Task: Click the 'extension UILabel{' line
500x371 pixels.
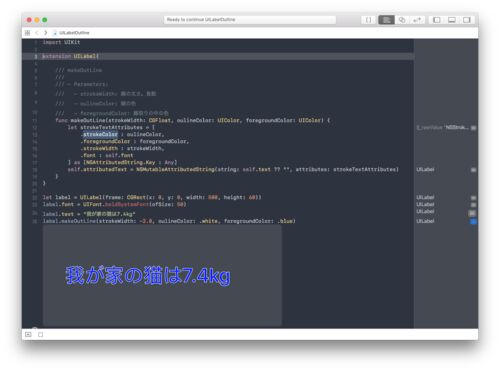Action: pyautogui.click(x=70, y=56)
